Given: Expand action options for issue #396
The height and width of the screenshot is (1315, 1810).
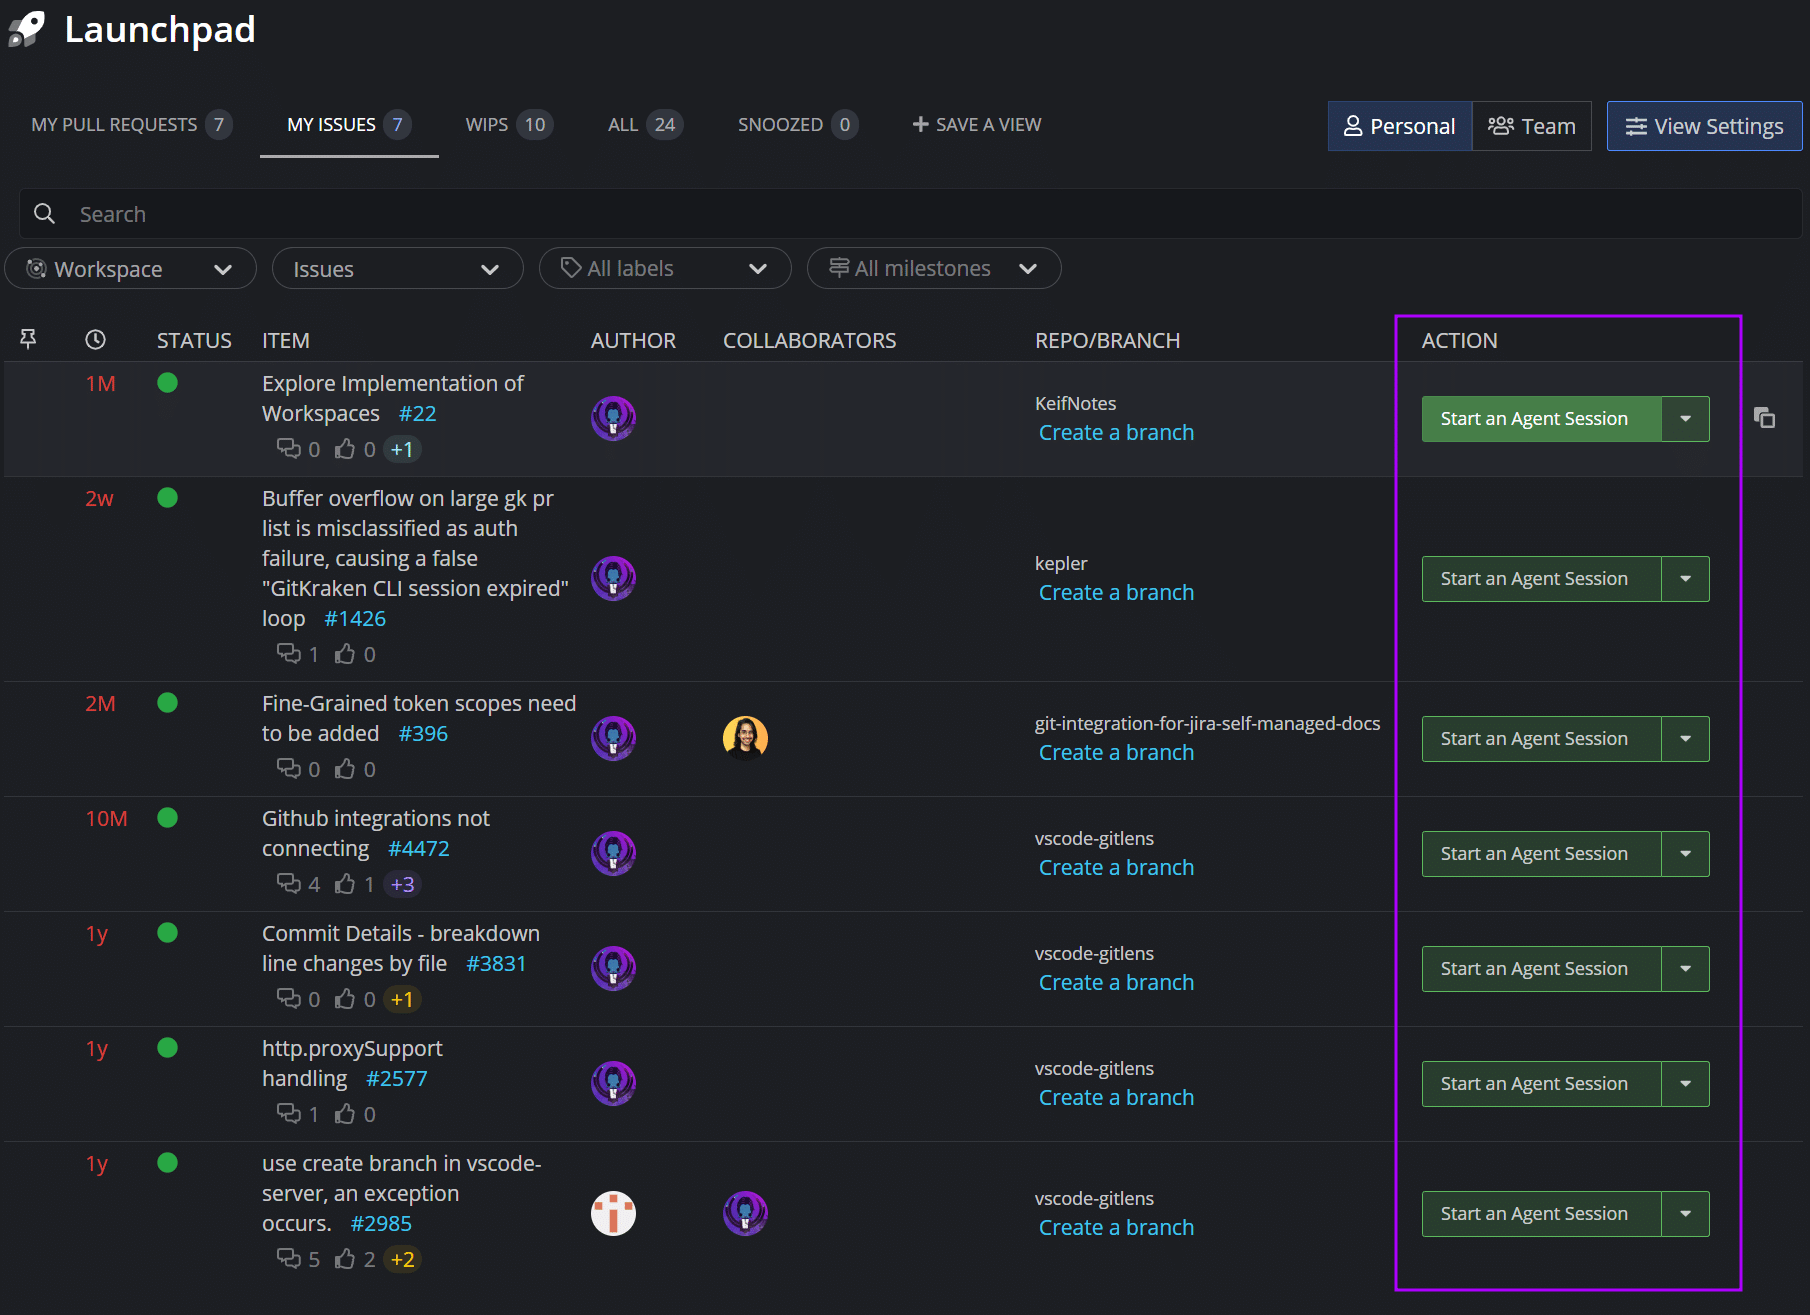Looking at the screenshot, I should pyautogui.click(x=1686, y=739).
